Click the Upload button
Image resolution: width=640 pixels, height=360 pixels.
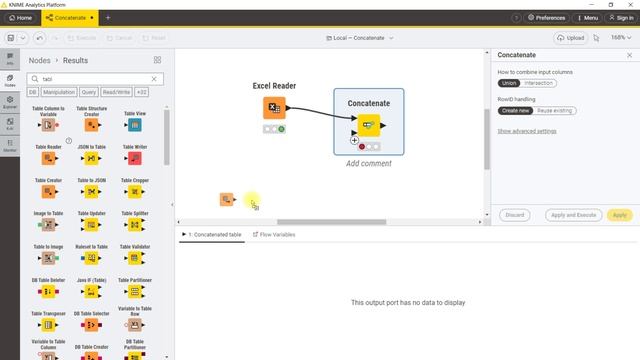pos(571,38)
